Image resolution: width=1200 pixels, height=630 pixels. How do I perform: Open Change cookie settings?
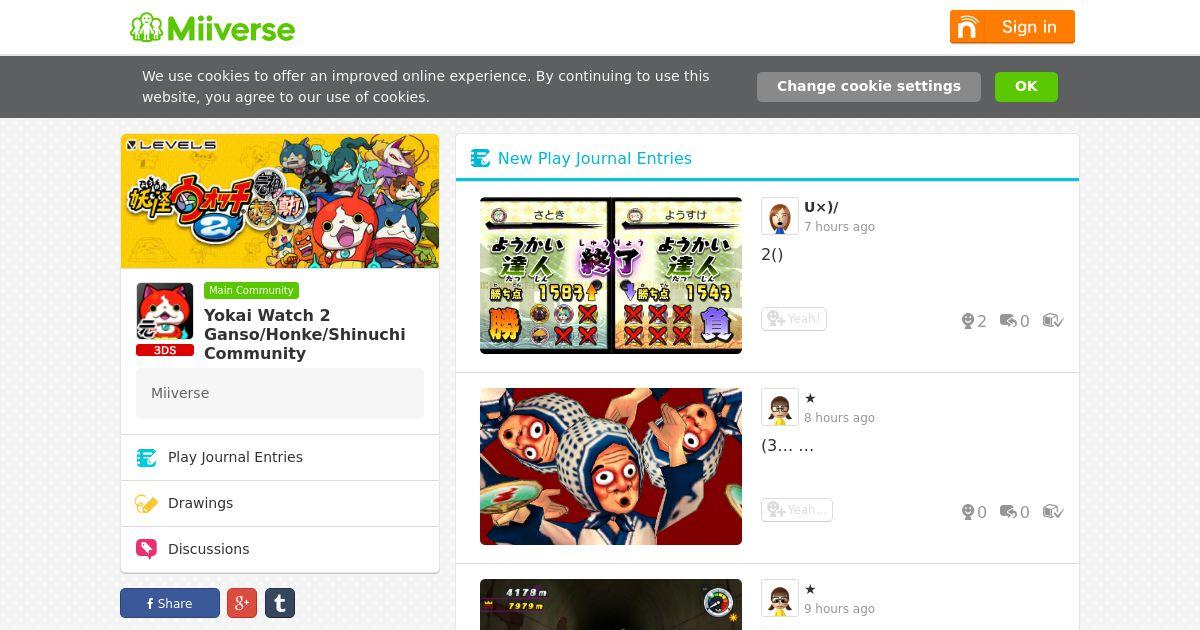point(869,86)
